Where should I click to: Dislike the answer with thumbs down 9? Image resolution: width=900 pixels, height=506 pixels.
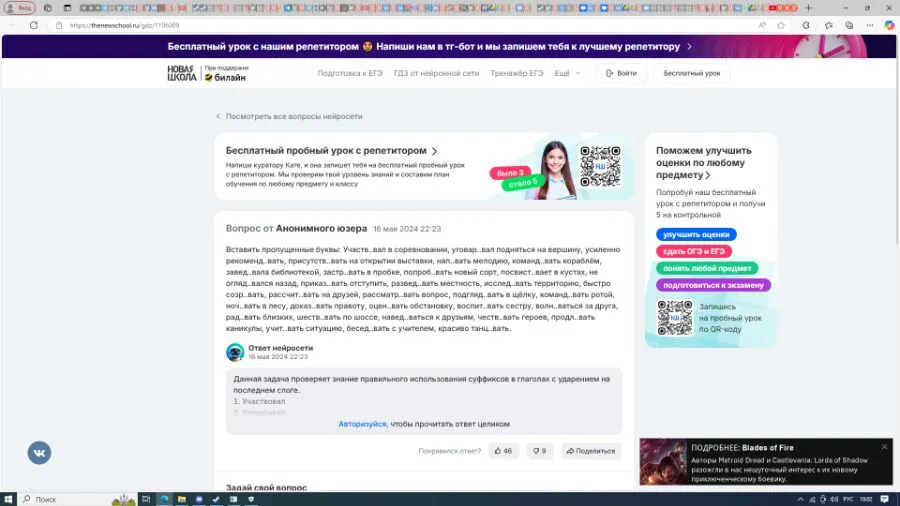539,451
